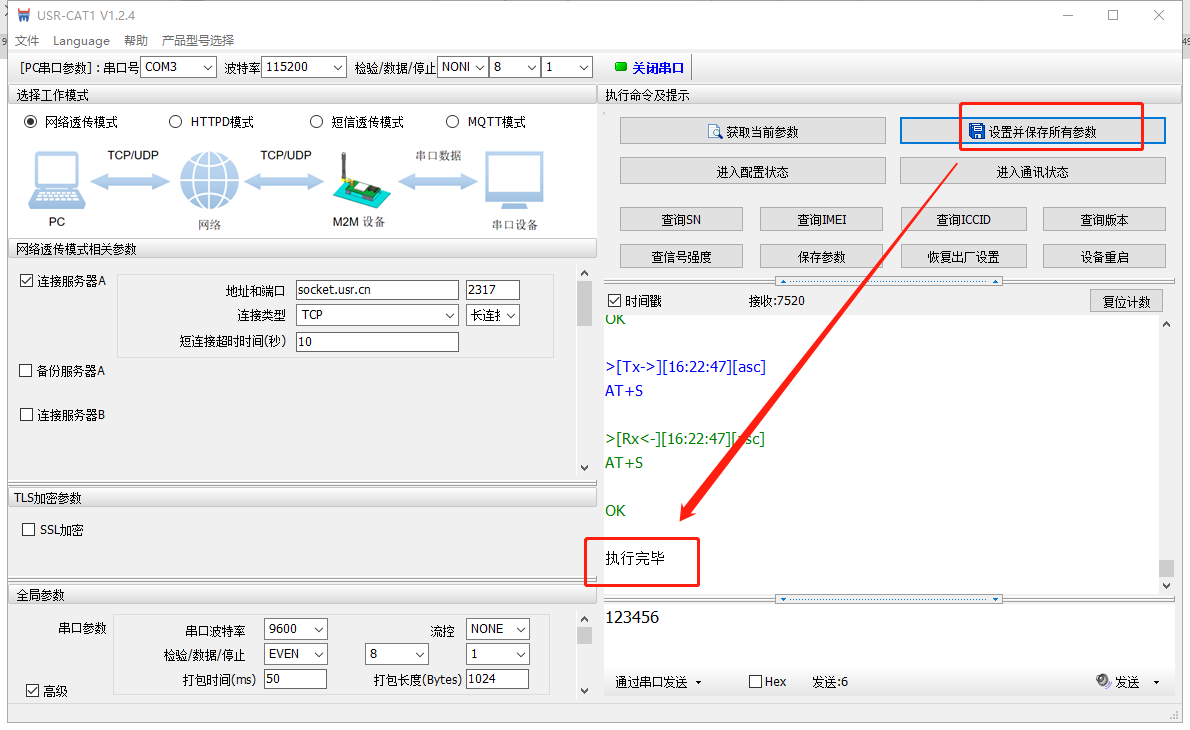
Task: Click the 发送 send icon
Action: pos(1103,681)
